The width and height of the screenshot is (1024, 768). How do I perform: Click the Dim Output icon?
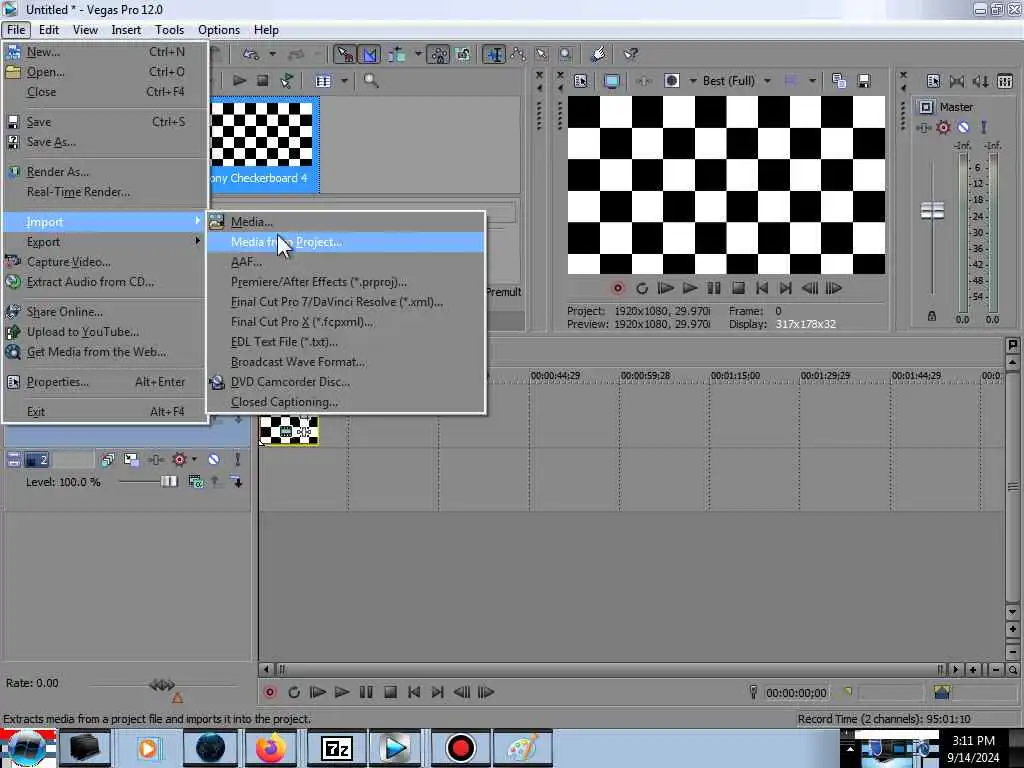980,81
